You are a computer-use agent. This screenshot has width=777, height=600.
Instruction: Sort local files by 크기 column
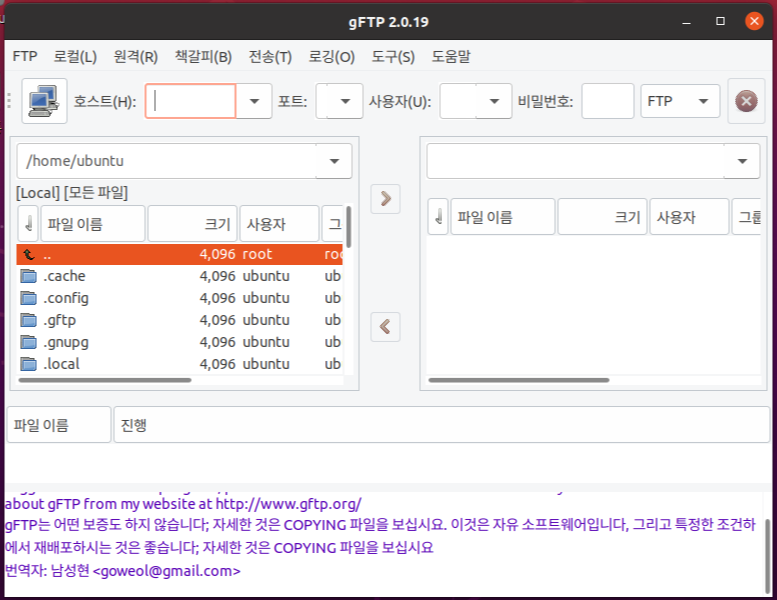tap(192, 223)
